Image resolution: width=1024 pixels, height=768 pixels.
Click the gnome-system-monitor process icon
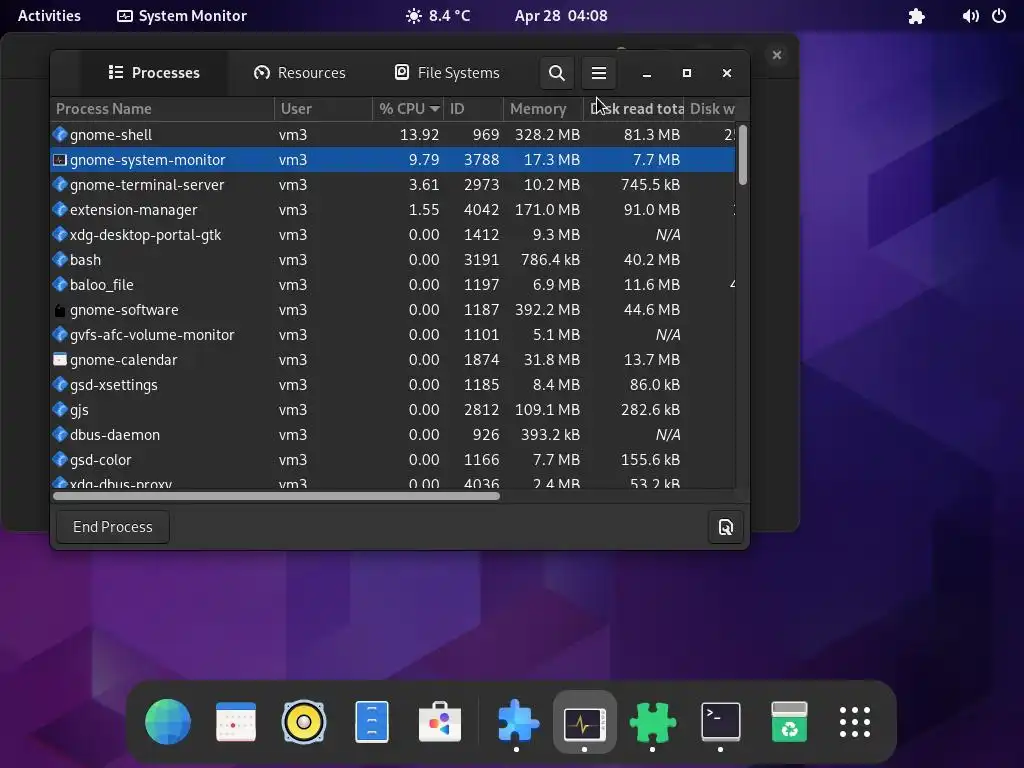[x=60, y=160]
